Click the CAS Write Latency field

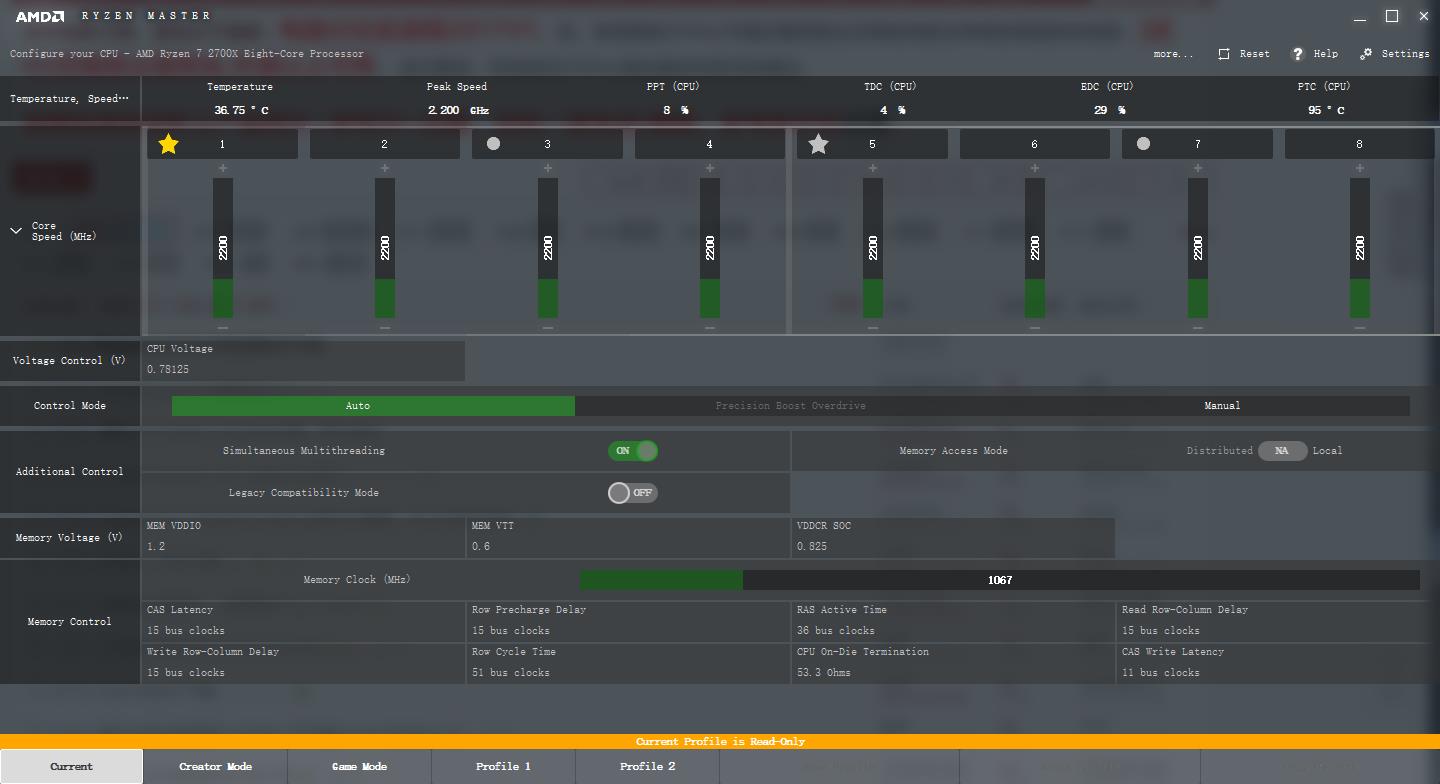pos(1278,663)
